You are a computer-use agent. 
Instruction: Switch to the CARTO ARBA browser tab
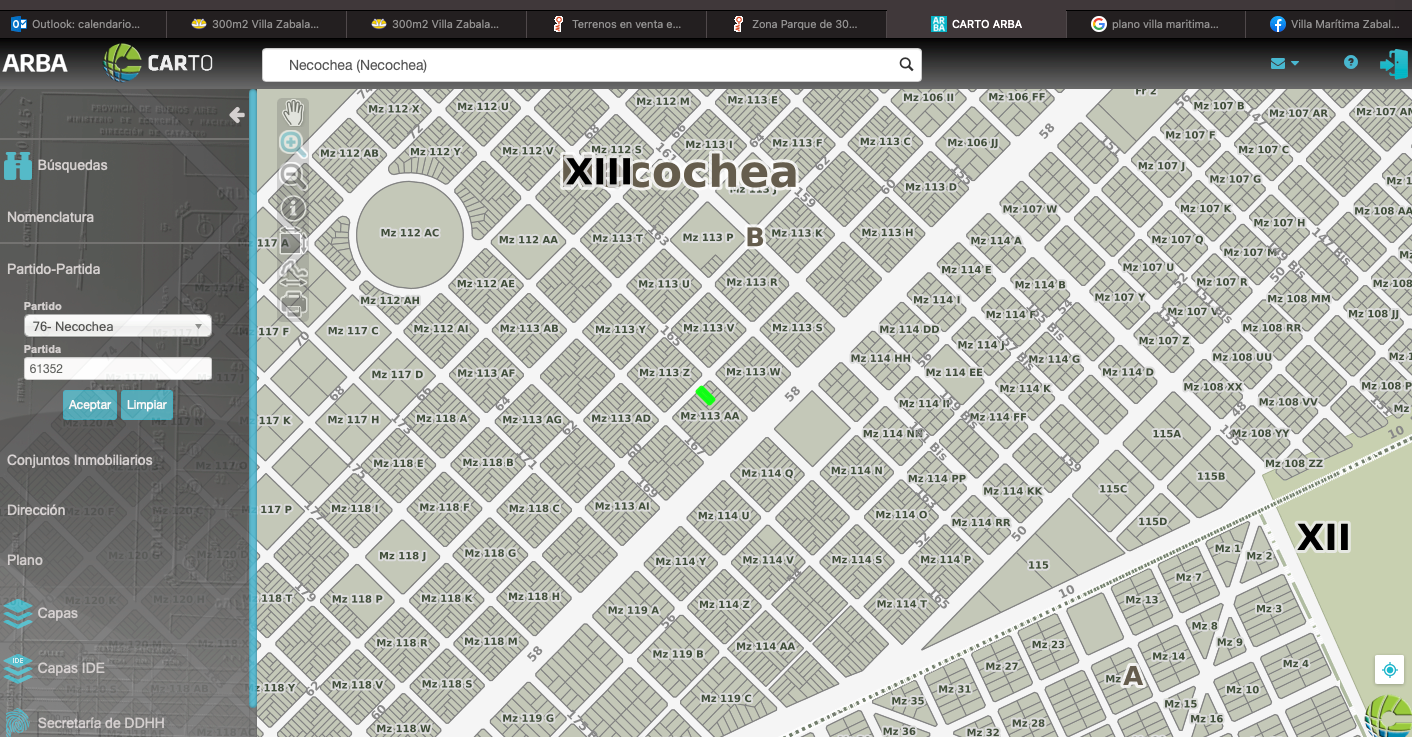coord(977,23)
